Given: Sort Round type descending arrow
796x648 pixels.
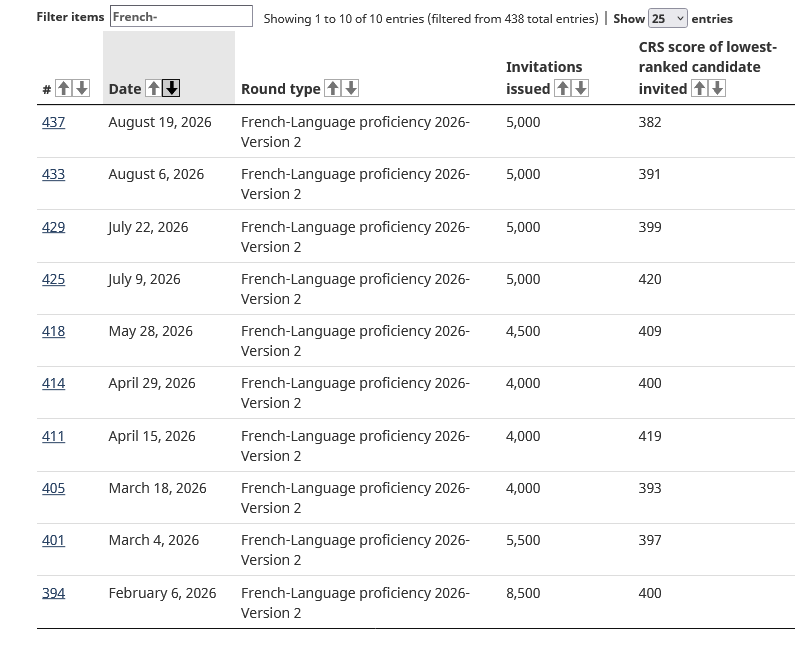Looking at the screenshot, I should click(x=351, y=88).
